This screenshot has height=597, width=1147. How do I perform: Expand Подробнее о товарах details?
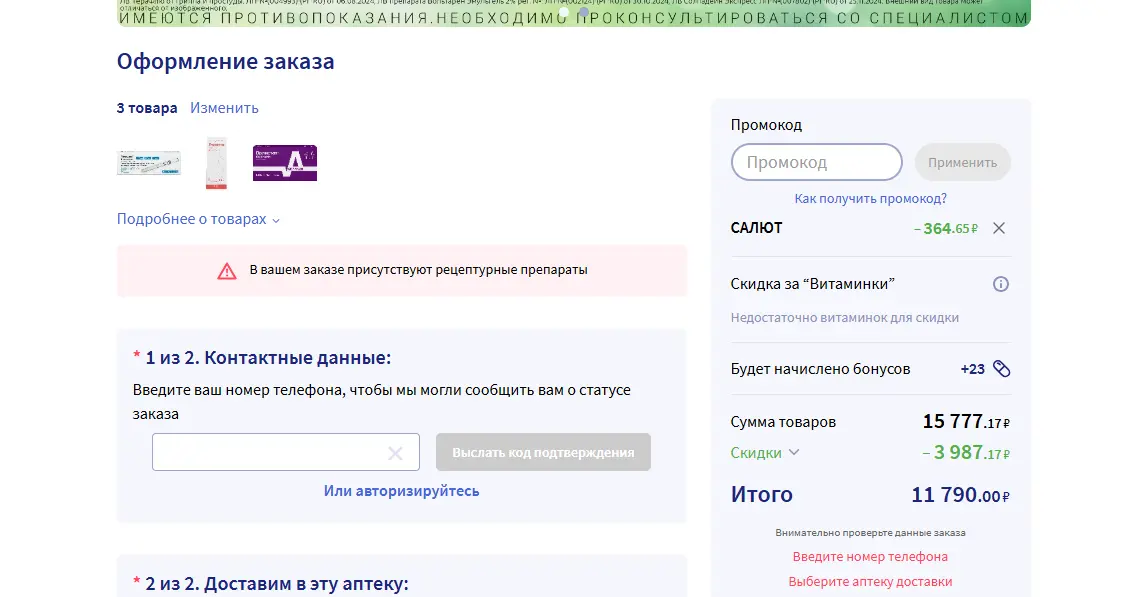[198, 219]
